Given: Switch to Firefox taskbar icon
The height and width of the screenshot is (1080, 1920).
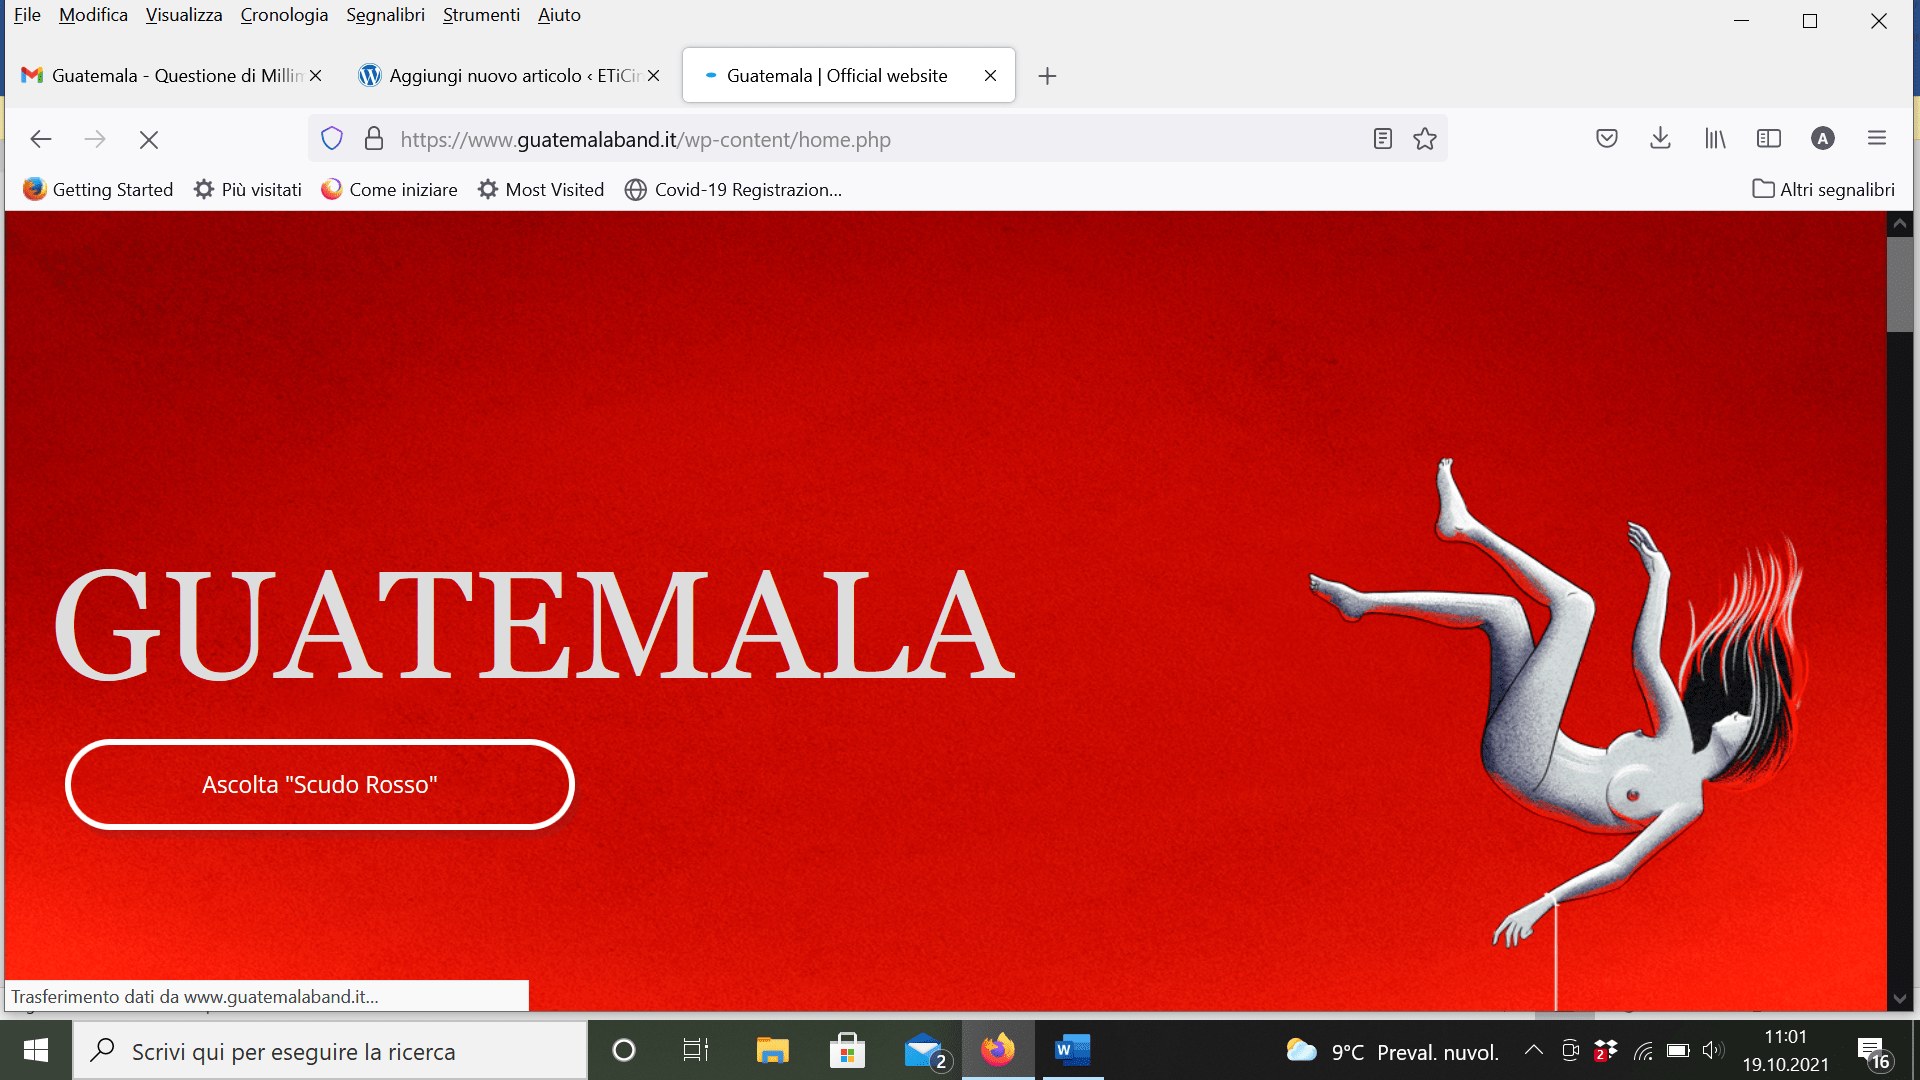Looking at the screenshot, I should click(998, 1050).
